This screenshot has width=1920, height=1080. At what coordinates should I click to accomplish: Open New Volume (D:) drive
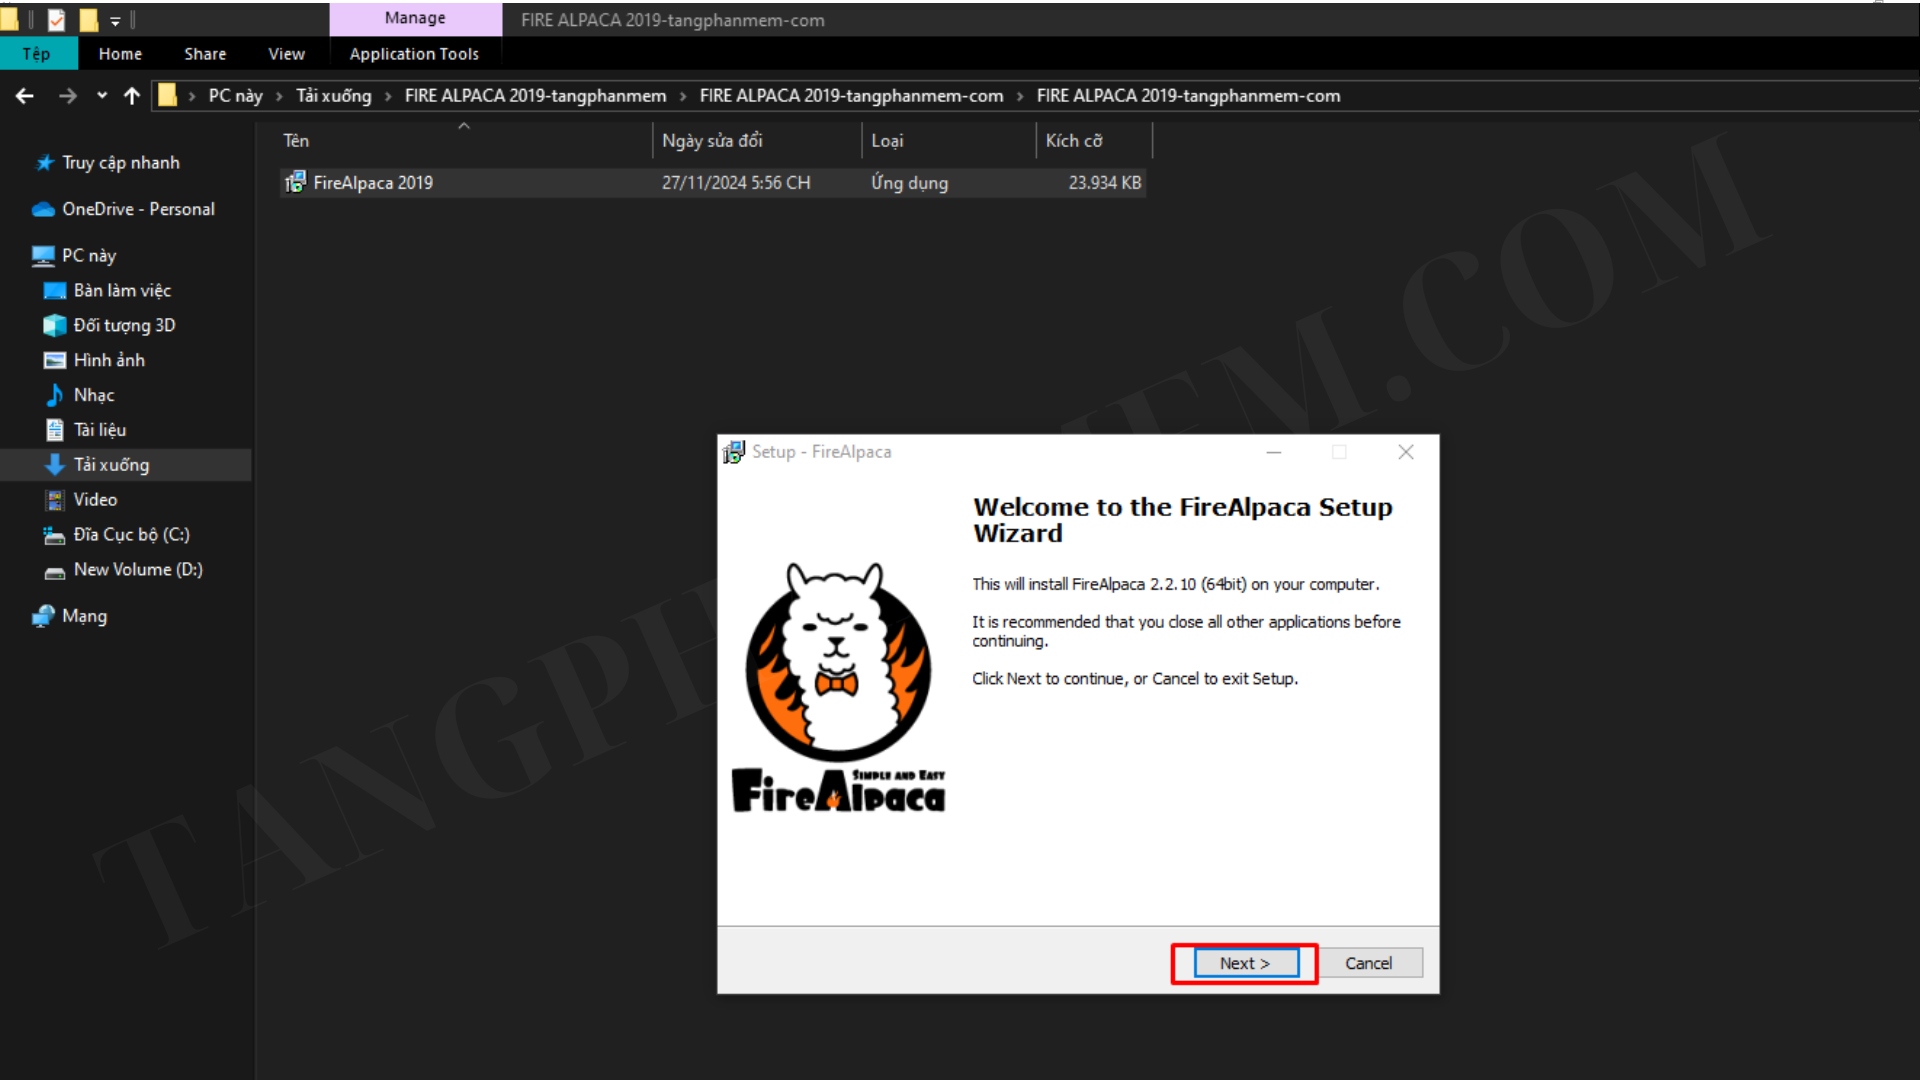[x=137, y=569]
